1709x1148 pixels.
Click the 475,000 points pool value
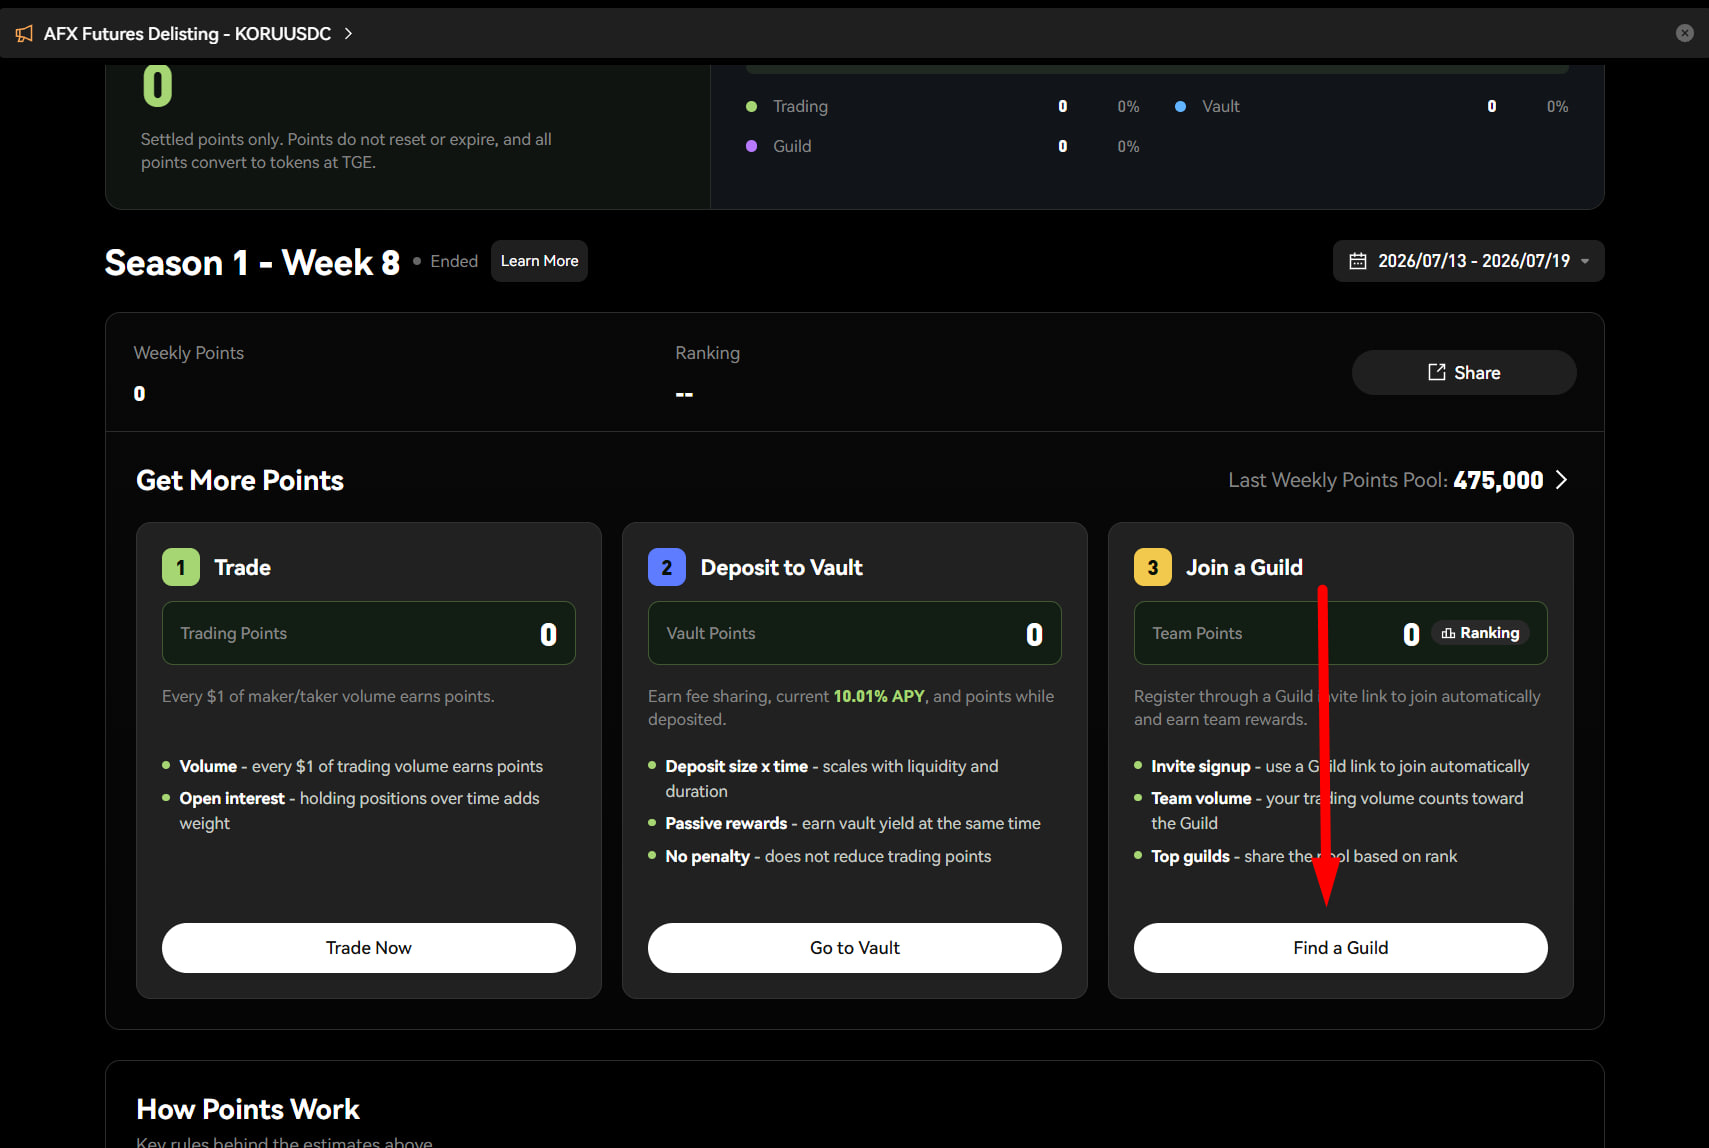pyautogui.click(x=1498, y=480)
